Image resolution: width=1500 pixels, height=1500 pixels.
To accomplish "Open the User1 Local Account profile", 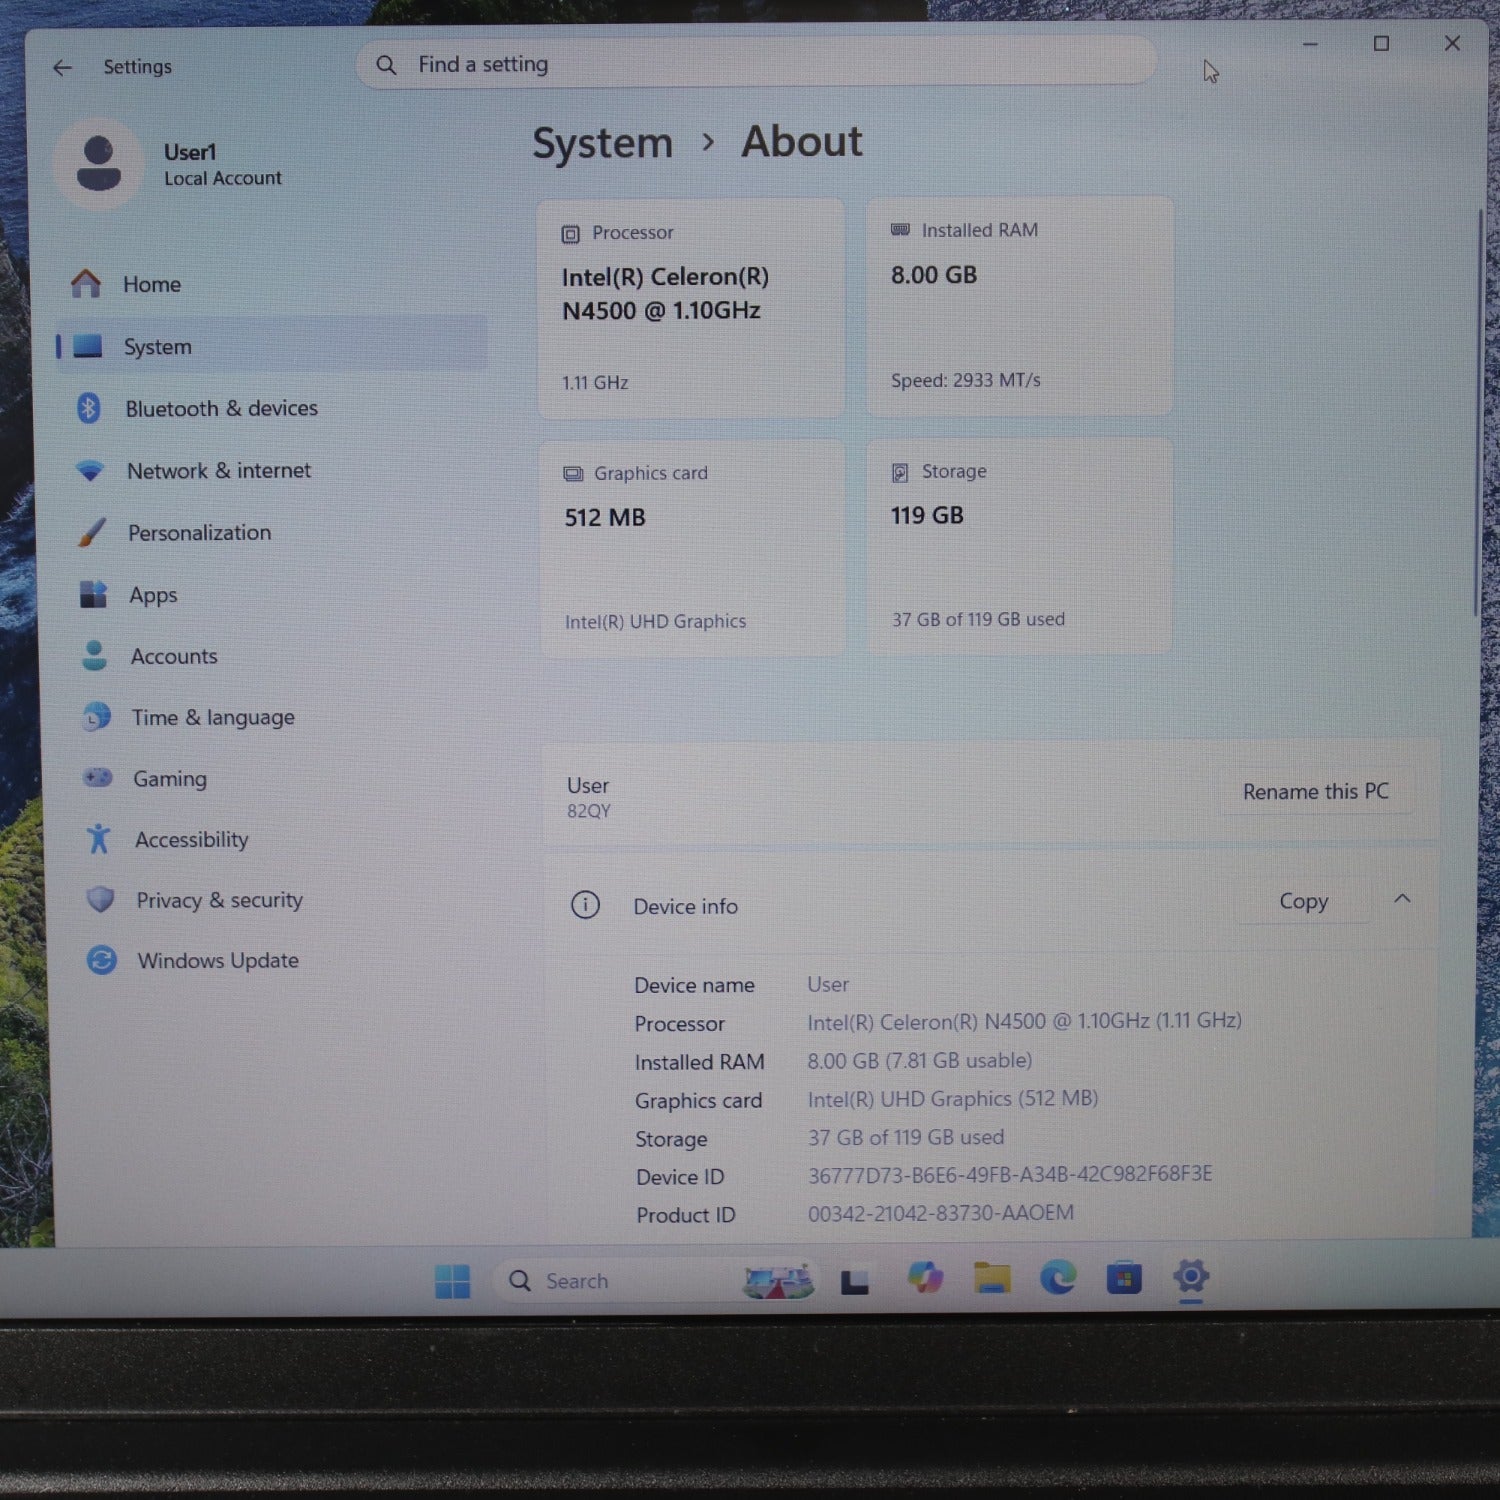I will click(x=170, y=163).
